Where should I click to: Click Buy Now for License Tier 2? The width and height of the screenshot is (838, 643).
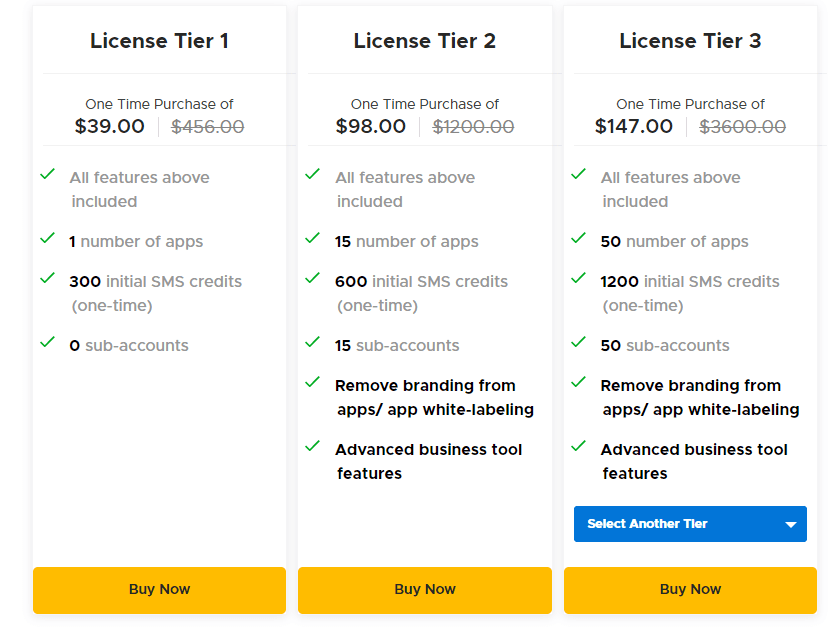click(424, 590)
